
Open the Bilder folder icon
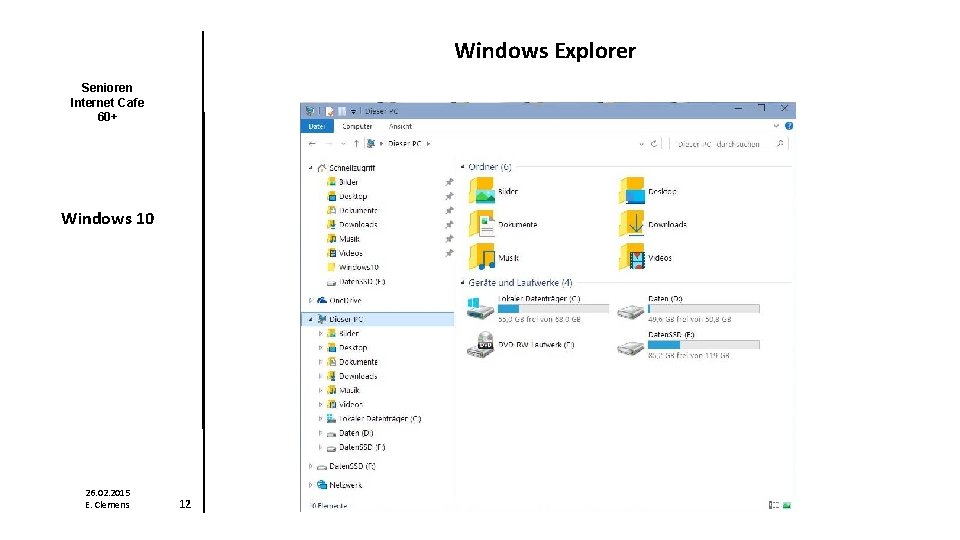coord(482,191)
